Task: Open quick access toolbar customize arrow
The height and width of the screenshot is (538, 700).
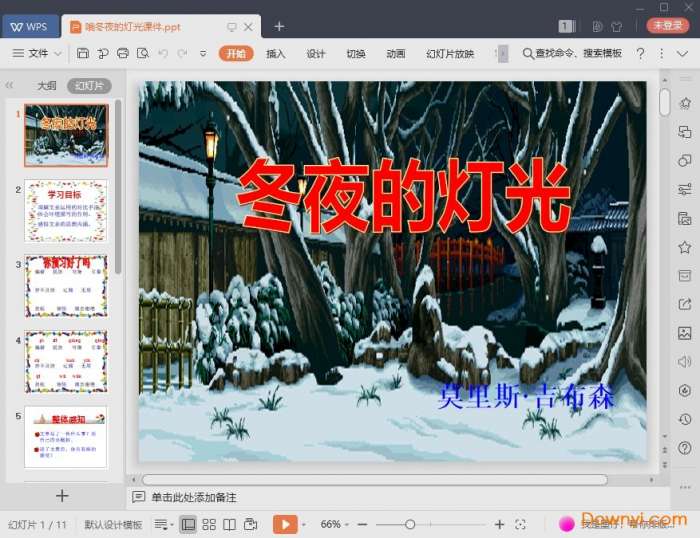Action: click(x=203, y=54)
